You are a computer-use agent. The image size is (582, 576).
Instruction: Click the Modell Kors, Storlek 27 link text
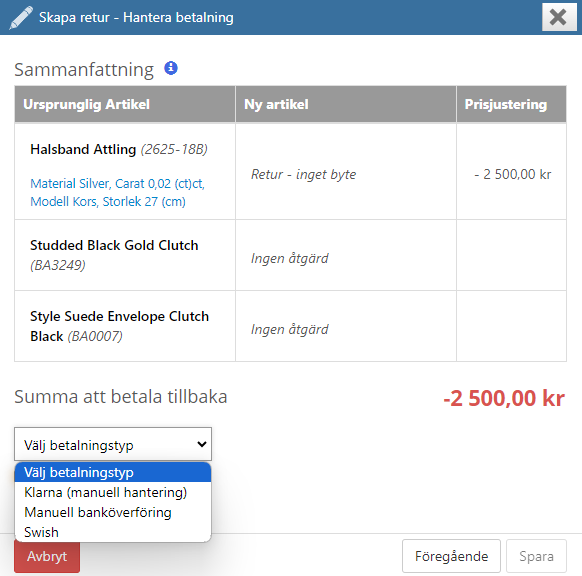point(108,202)
